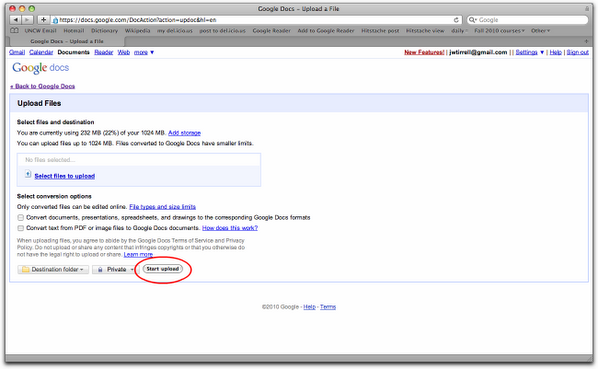Open the Web link in Google bar
The image size is (598, 369).
tap(124, 52)
